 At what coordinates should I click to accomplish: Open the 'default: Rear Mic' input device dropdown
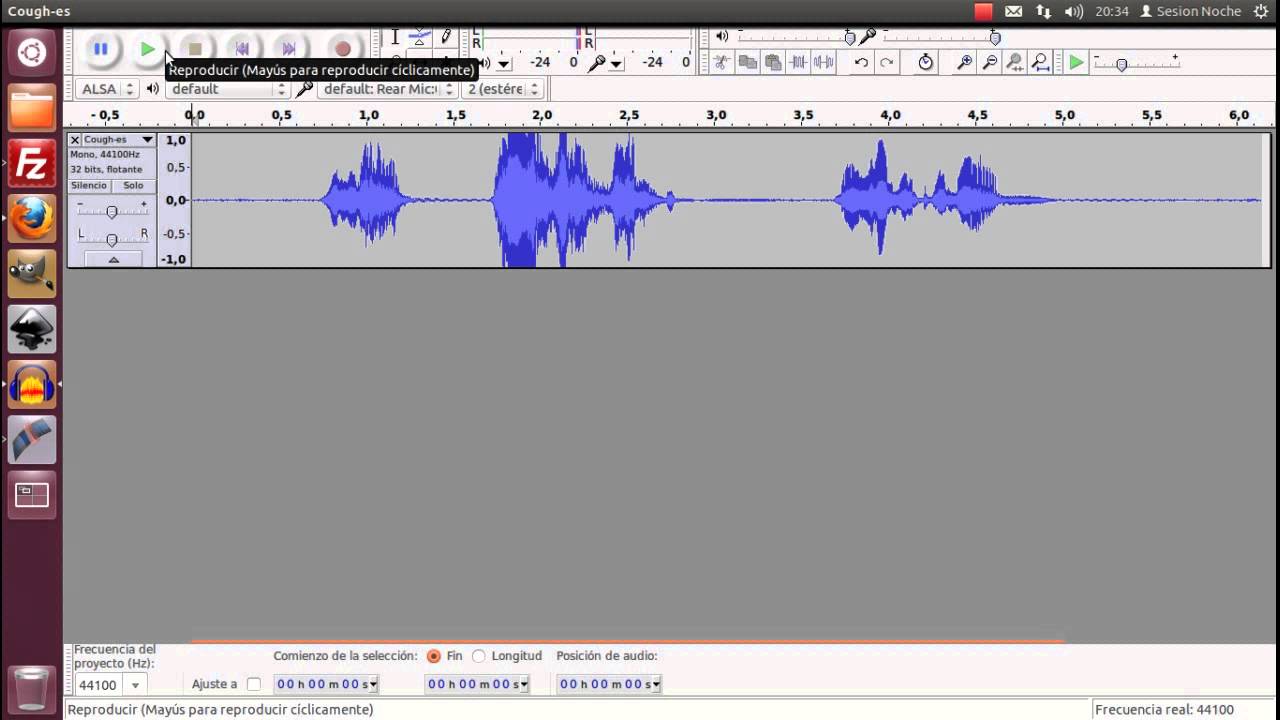pyautogui.click(x=387, y=89)
